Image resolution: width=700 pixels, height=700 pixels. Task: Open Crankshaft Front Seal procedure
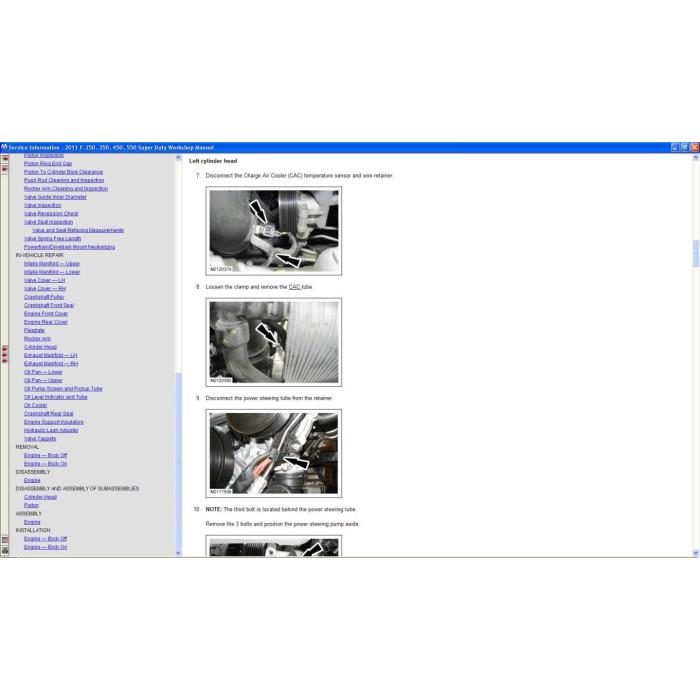pyautogui.click(x=49, y=305)
